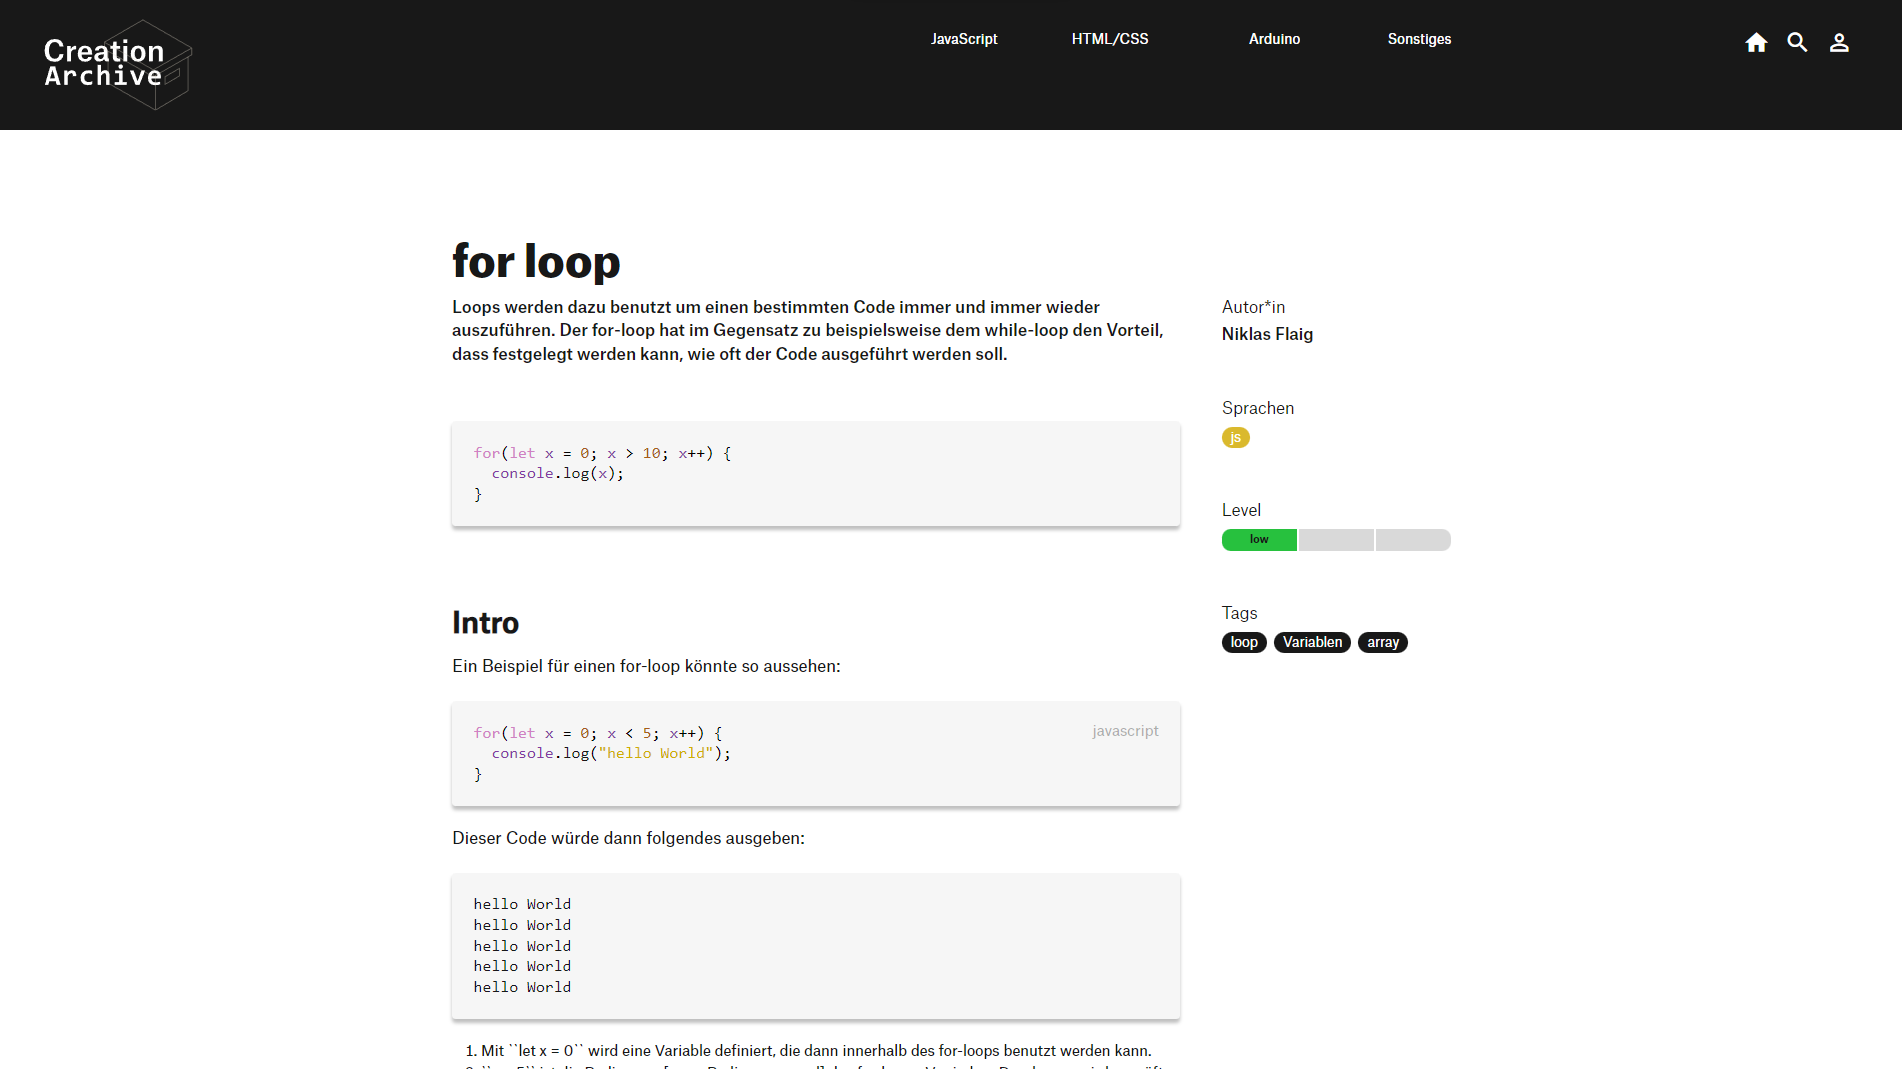Click the low level indicator
The image size is (1902, 1069).
1258,539
